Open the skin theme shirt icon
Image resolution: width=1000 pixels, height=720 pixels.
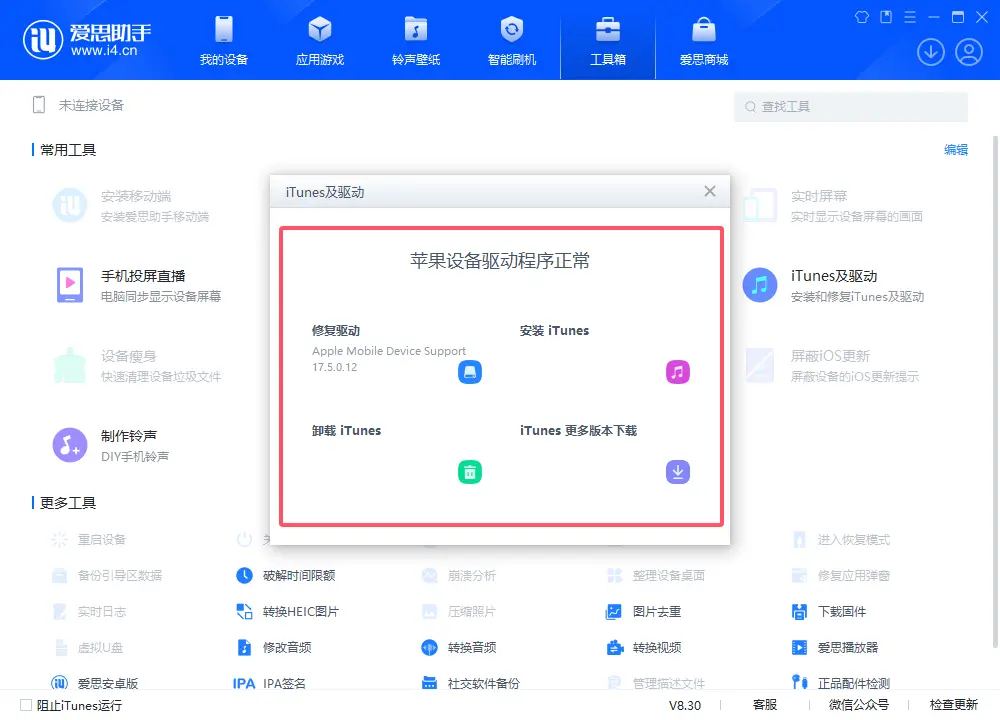[862, 17]
